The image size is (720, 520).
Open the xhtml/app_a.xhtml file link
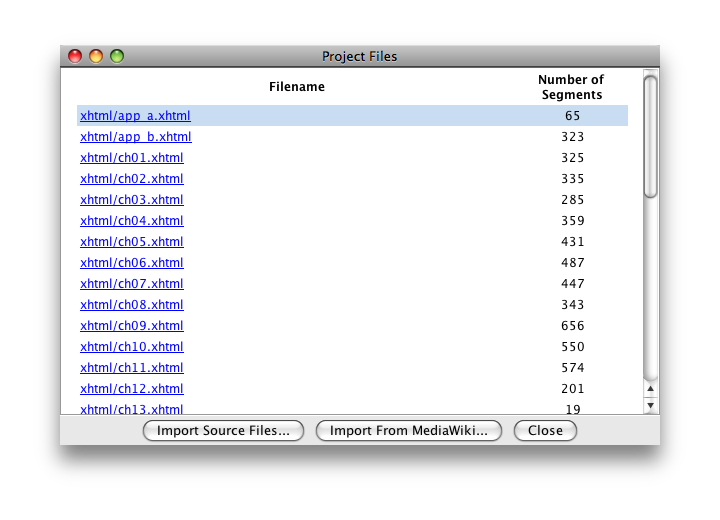[135, 116]
